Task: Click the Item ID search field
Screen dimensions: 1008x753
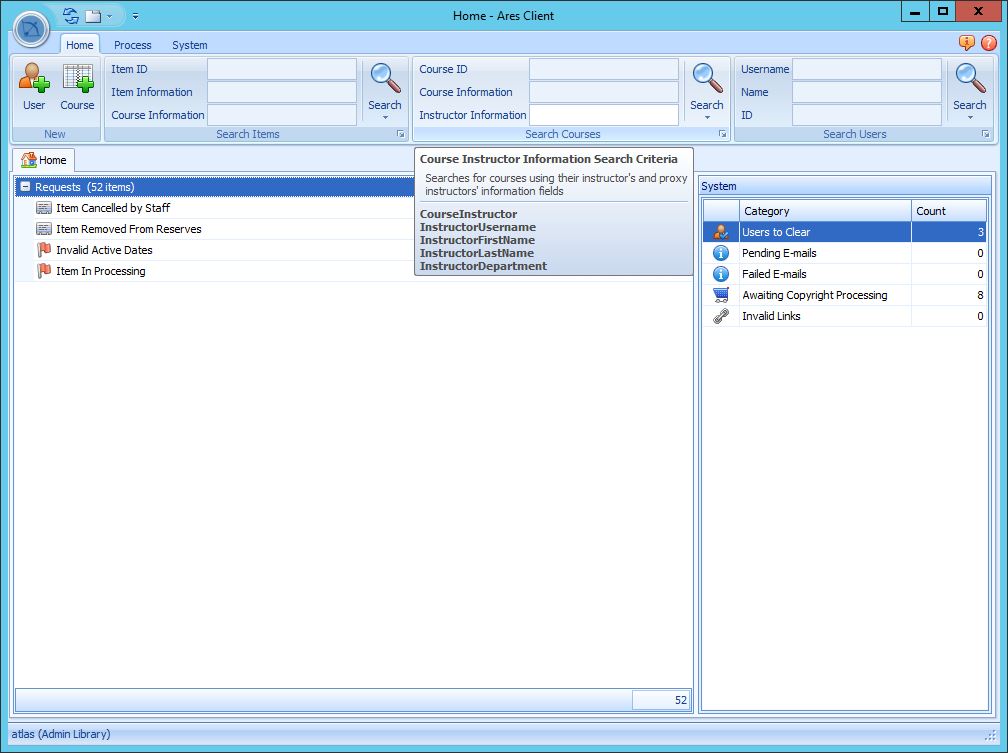Action: coord(282,69)
